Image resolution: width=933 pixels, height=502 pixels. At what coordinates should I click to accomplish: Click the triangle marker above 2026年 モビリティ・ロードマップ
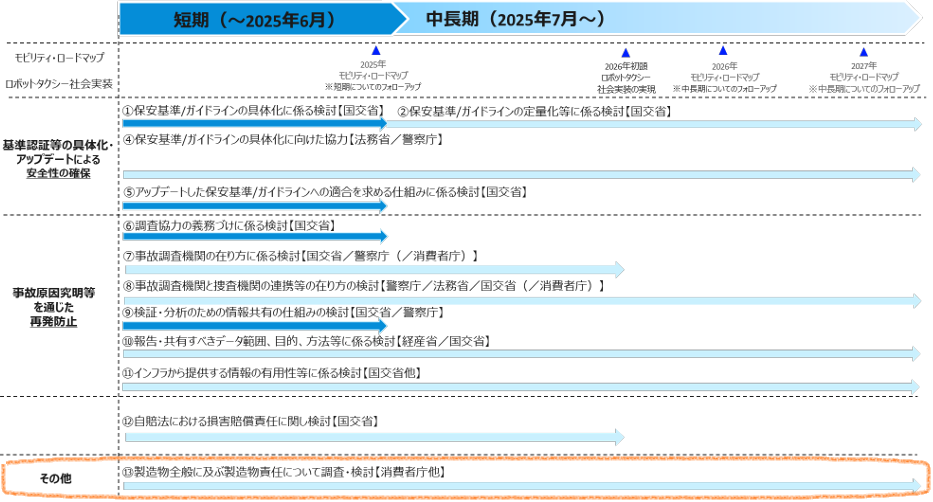pyautogui.click(x=723, y=51)
